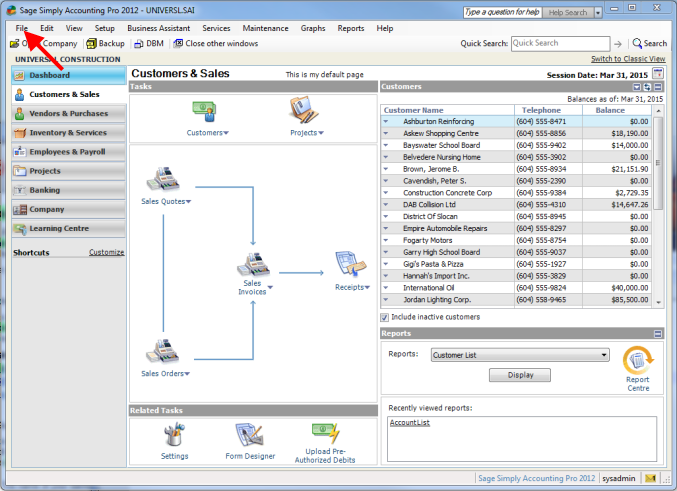Viewport: 677px width, 491px height.
Task: Open the Report Centre icon
Action: [638, 360]
